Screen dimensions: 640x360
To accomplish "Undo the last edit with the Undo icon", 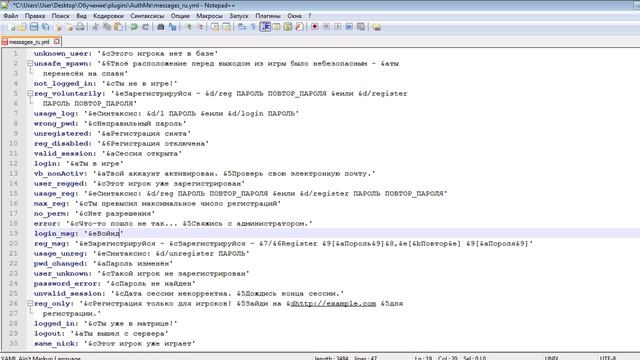I will click(x=133, y=27).
